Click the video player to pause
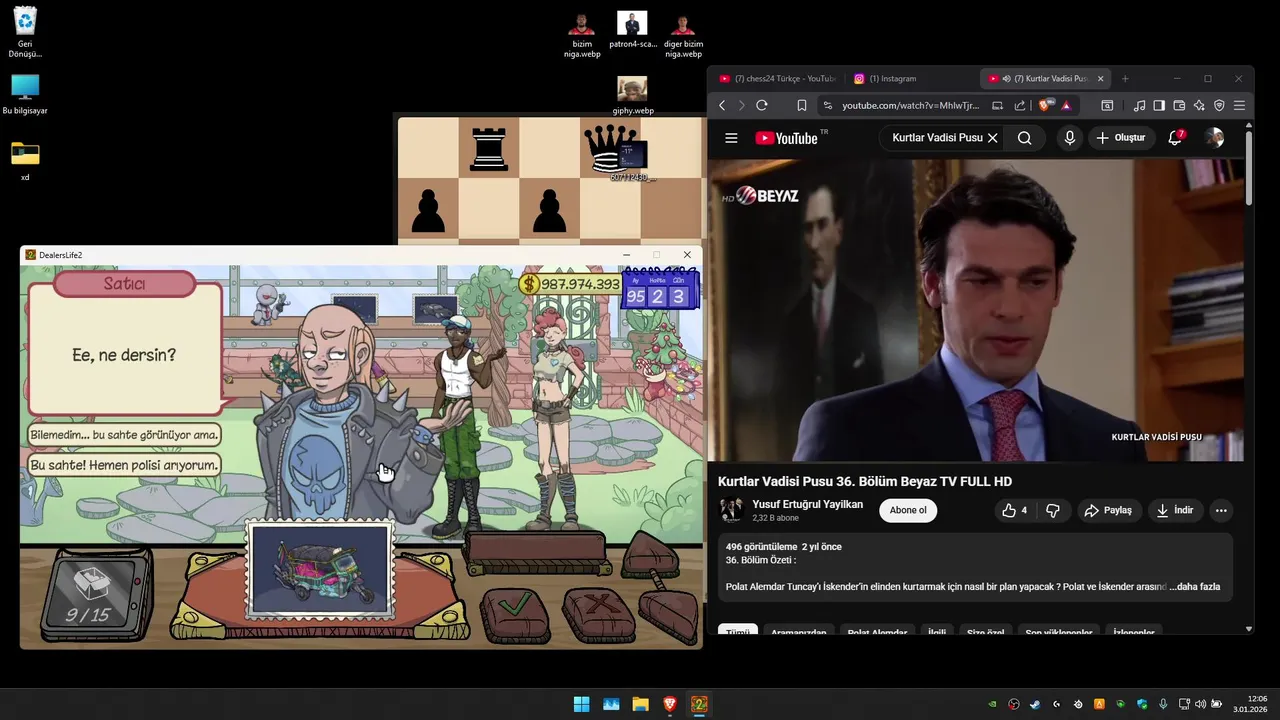The width and height of the screenshot is (1280, 720). tap(975, 310)
